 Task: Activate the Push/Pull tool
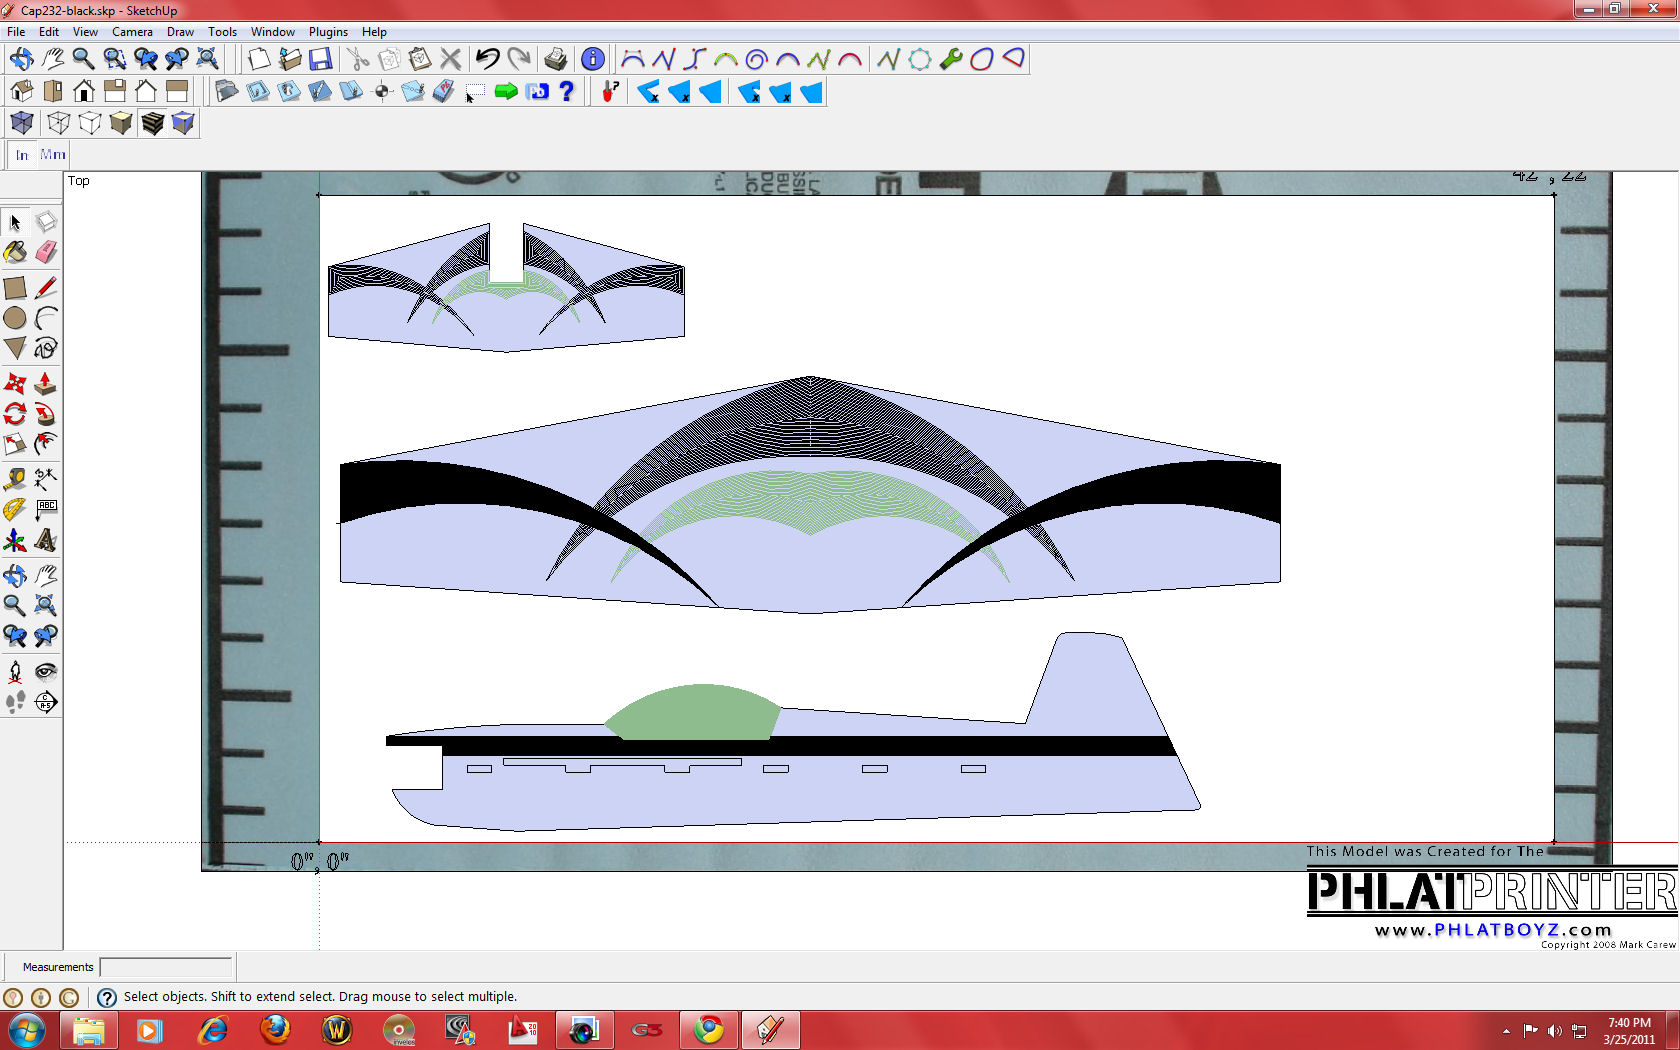point(46,384)
